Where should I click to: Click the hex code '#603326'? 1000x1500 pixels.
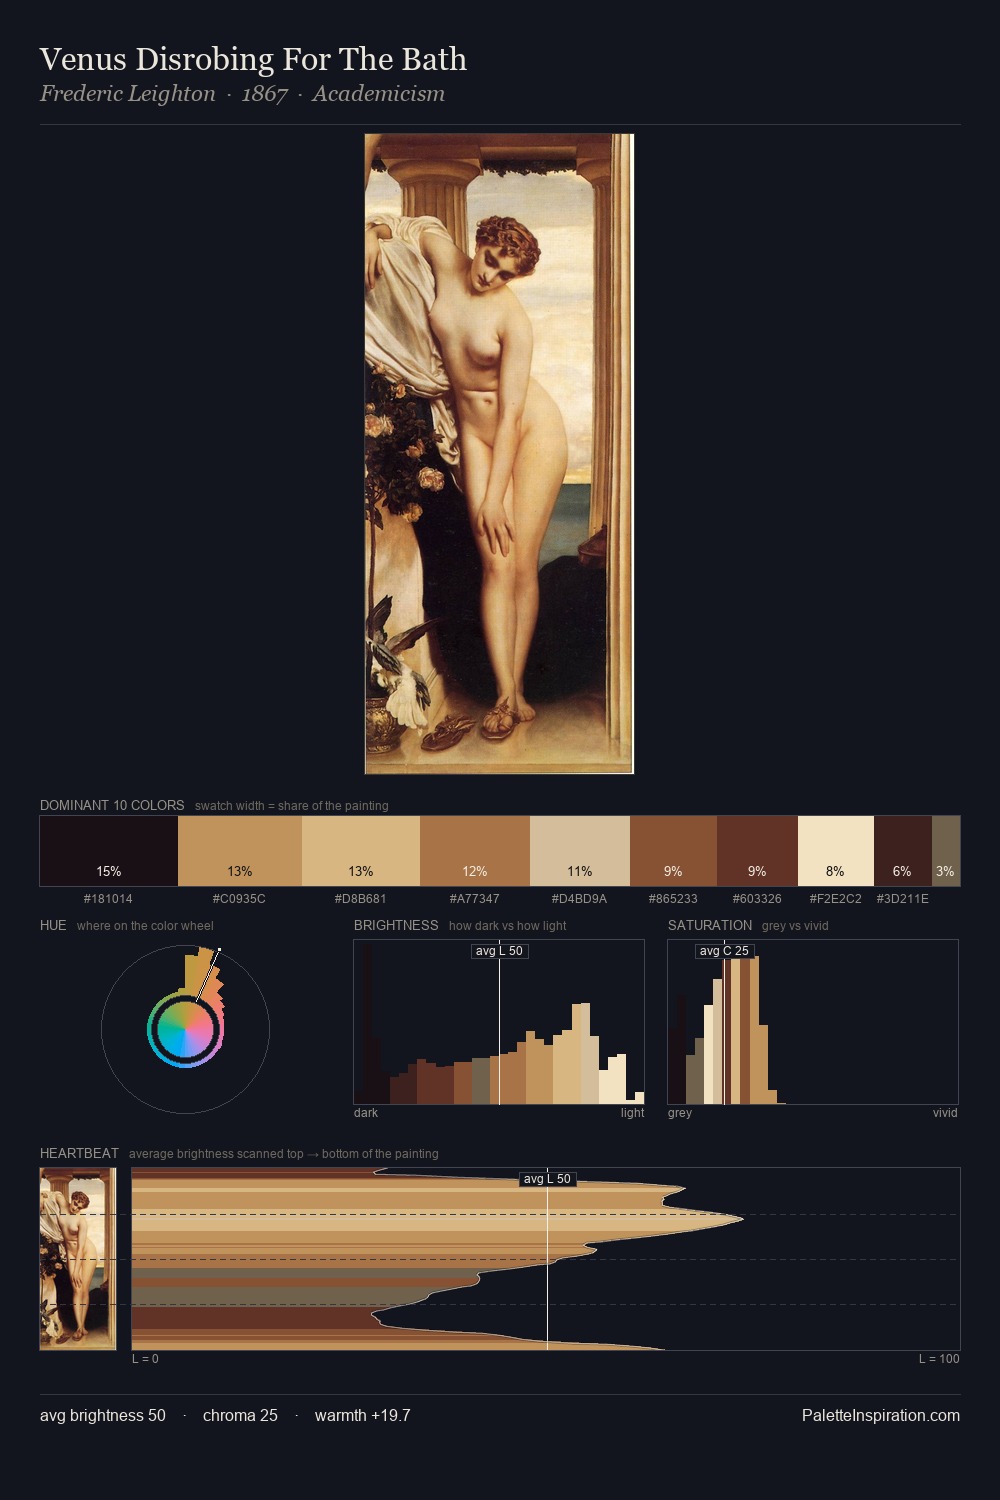pyautogui.click(x=757, y=899)
